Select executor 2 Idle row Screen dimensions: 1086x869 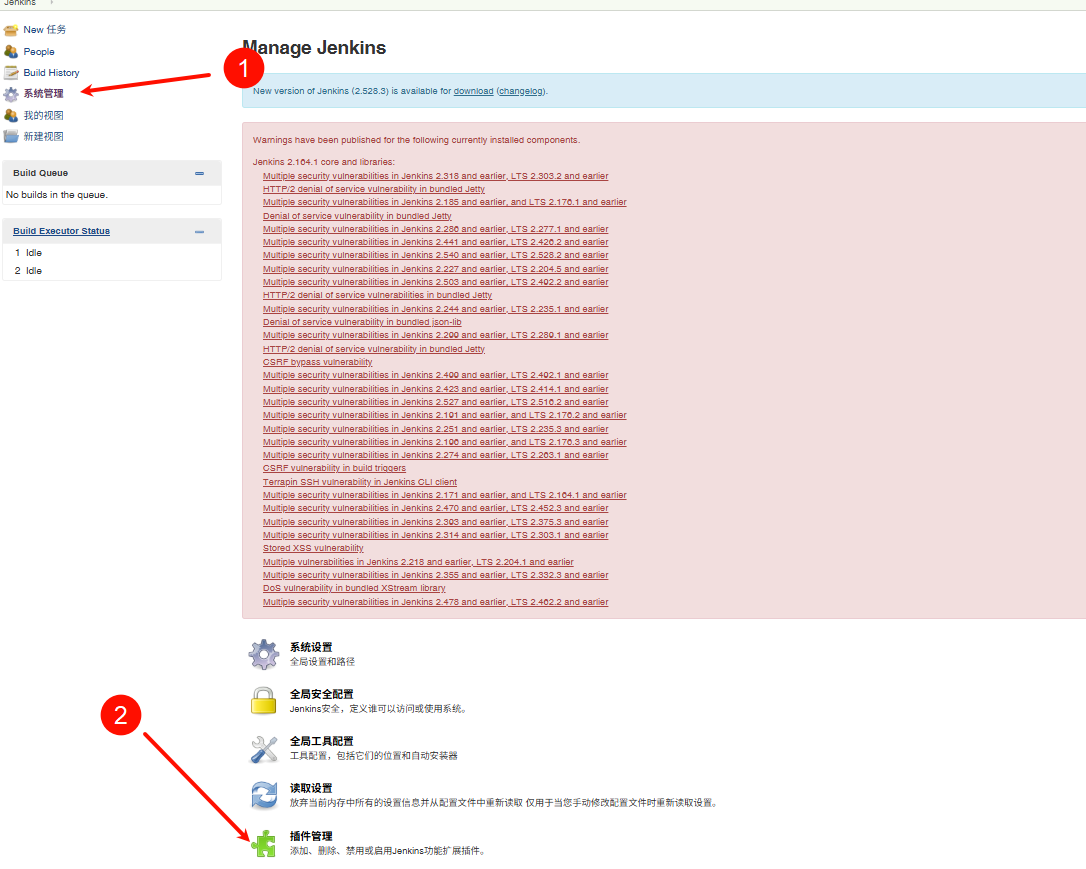point(112,271)
